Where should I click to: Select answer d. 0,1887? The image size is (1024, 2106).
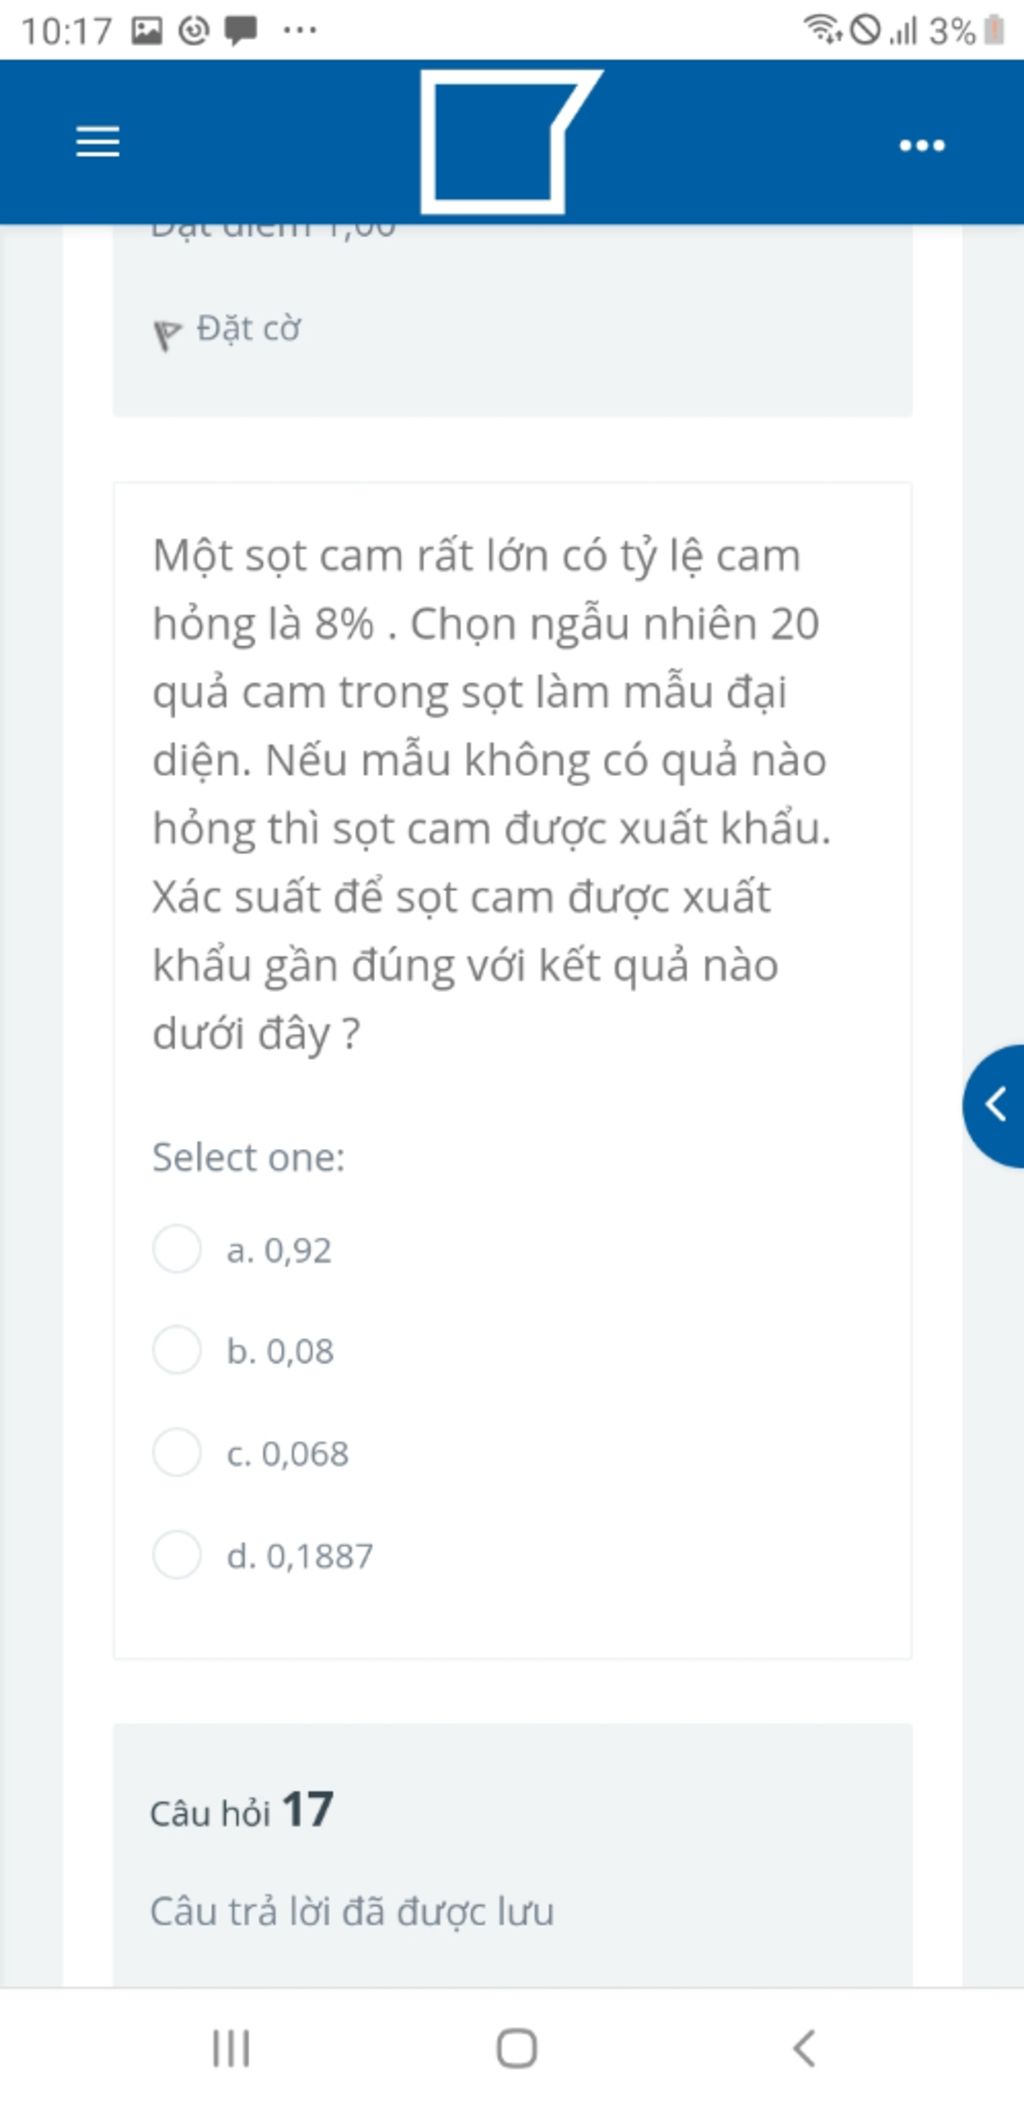177,1555
